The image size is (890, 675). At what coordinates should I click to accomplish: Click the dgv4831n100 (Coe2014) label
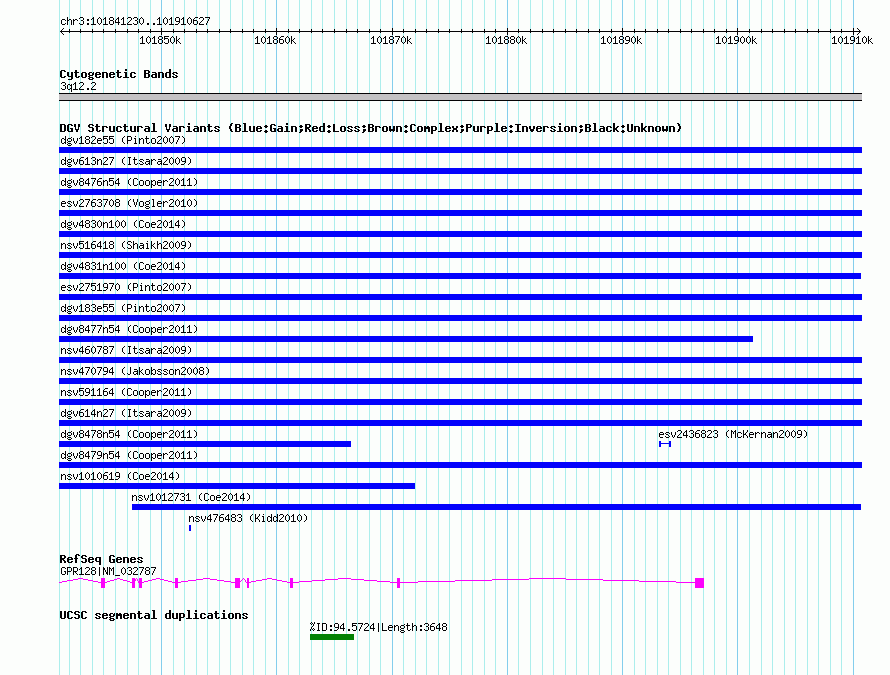pos(123,266)
